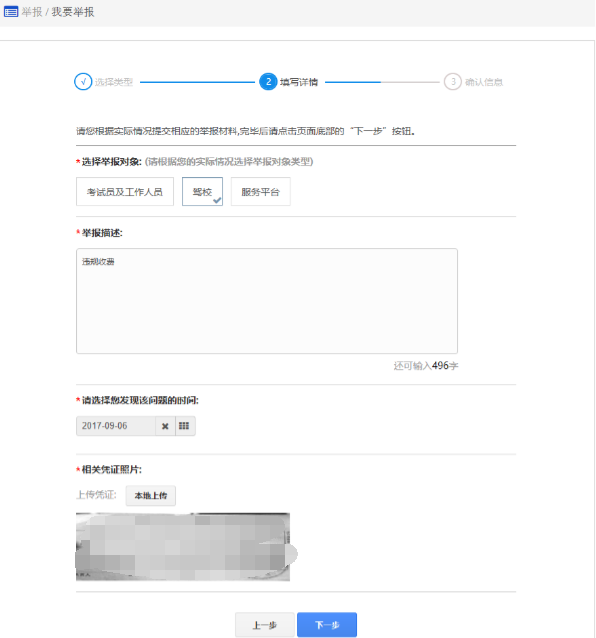Open the calendar grid icon
This screenshot has width=596, height=638.
tap(184, 426)
